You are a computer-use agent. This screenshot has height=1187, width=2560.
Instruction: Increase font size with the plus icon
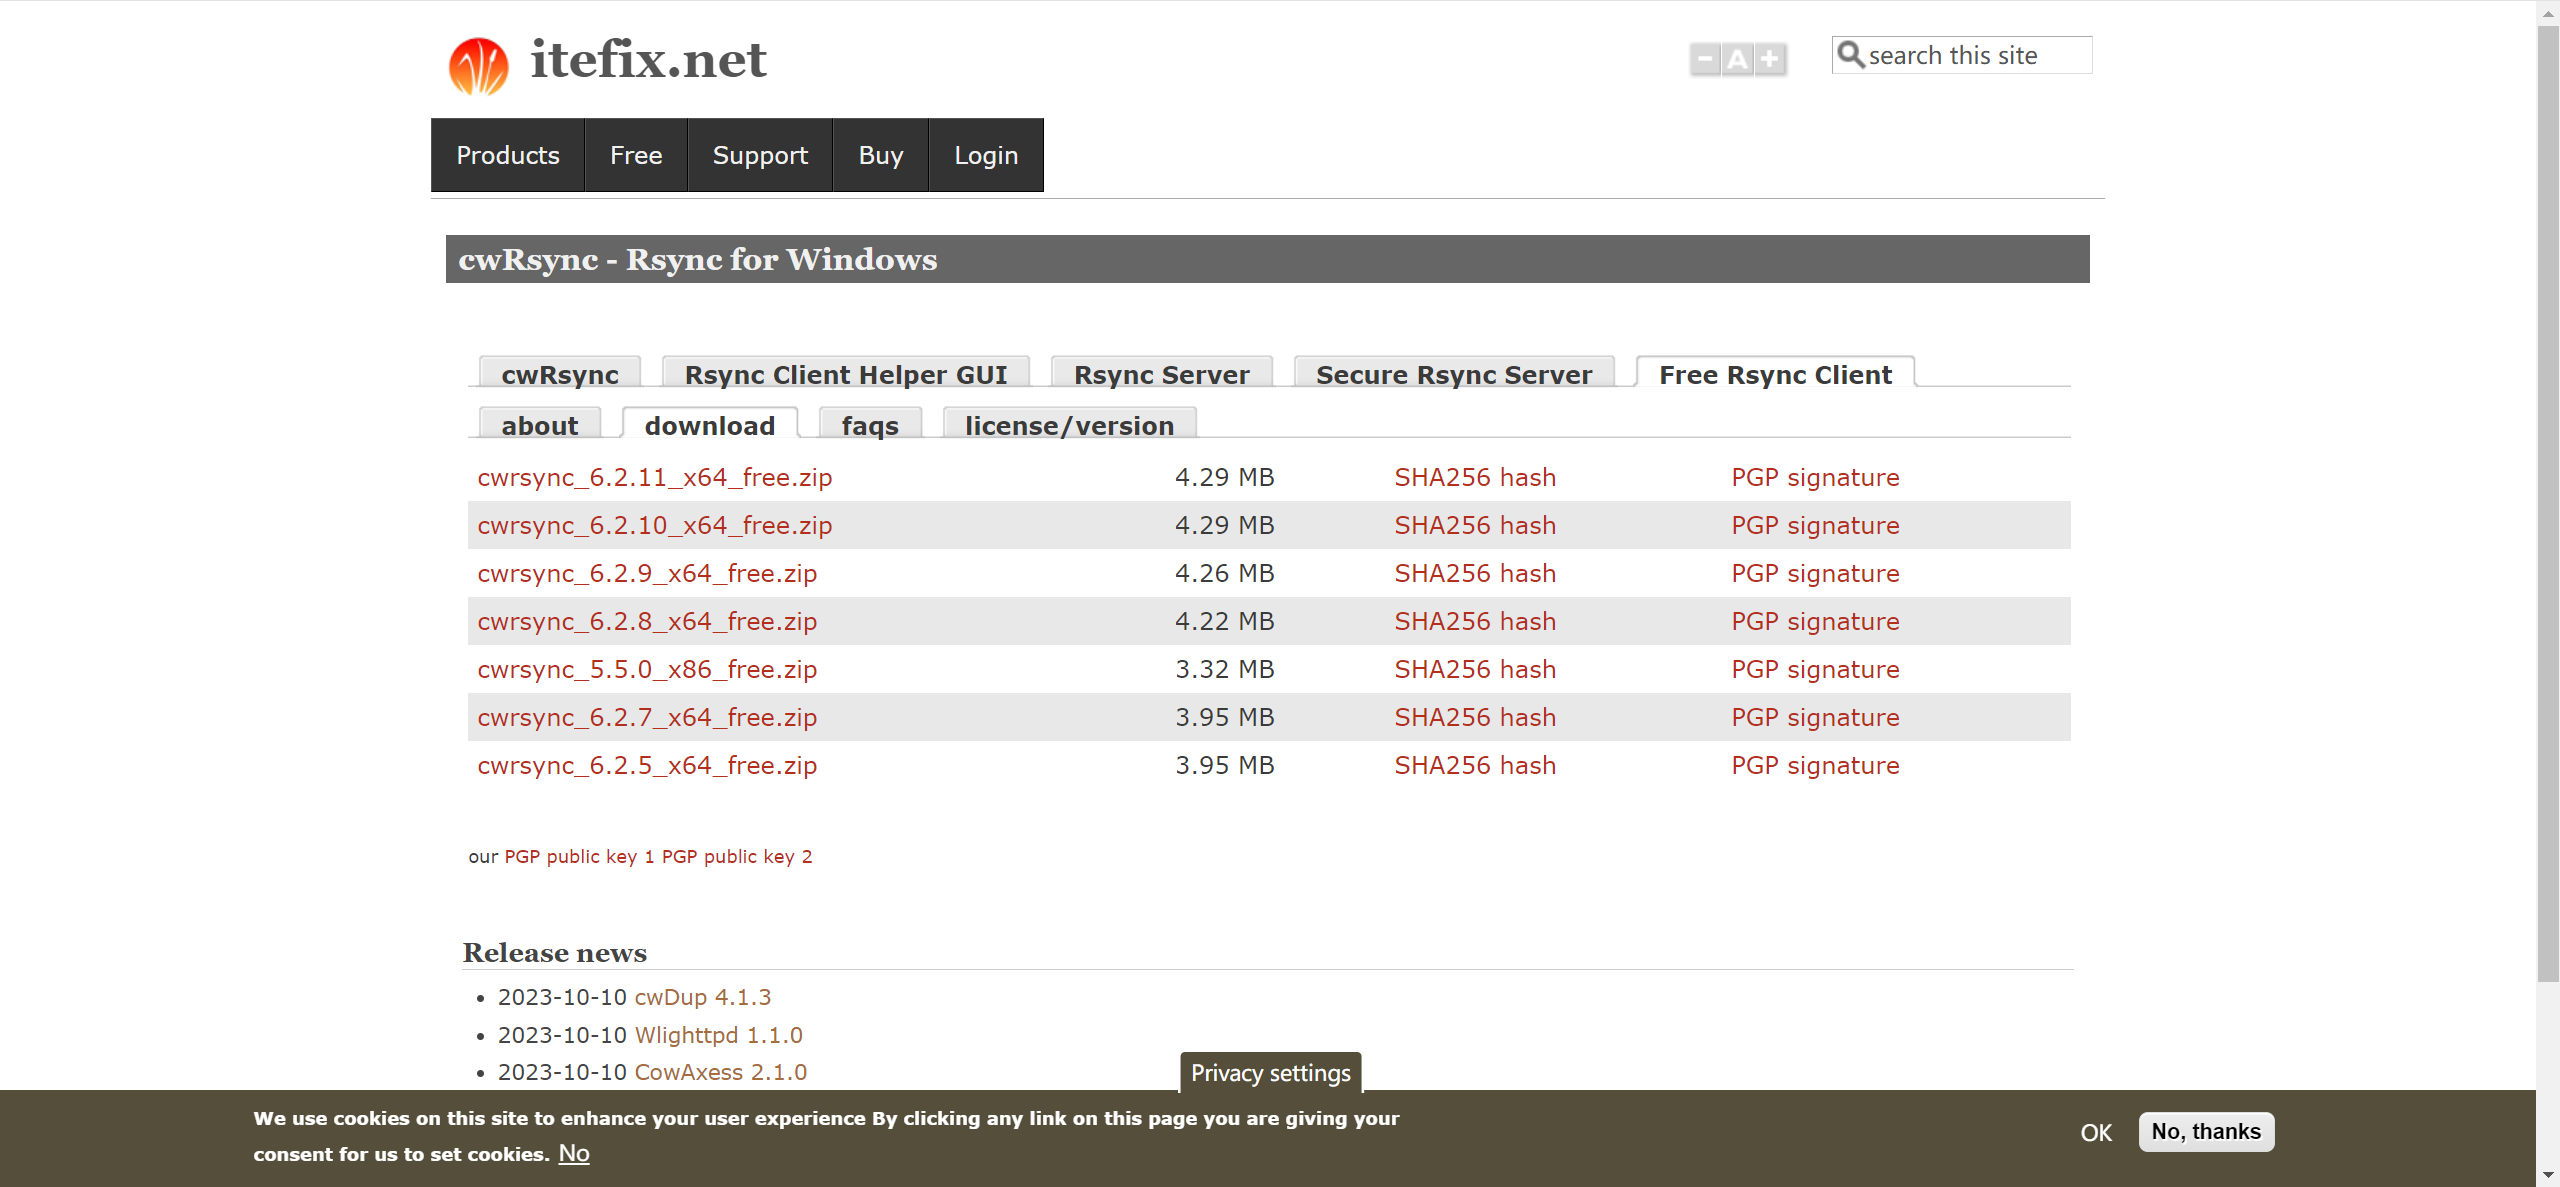1771,59
